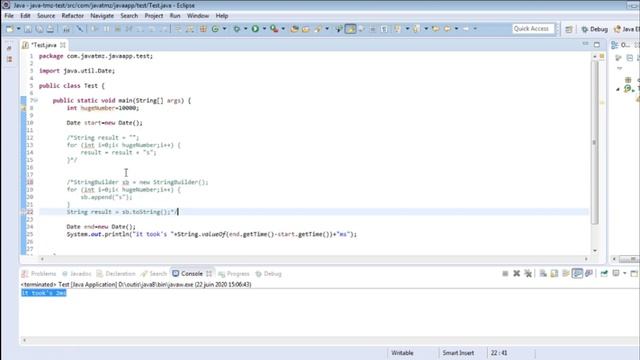Minimize the editor area

pyautogui.click(x=585, y=44)
